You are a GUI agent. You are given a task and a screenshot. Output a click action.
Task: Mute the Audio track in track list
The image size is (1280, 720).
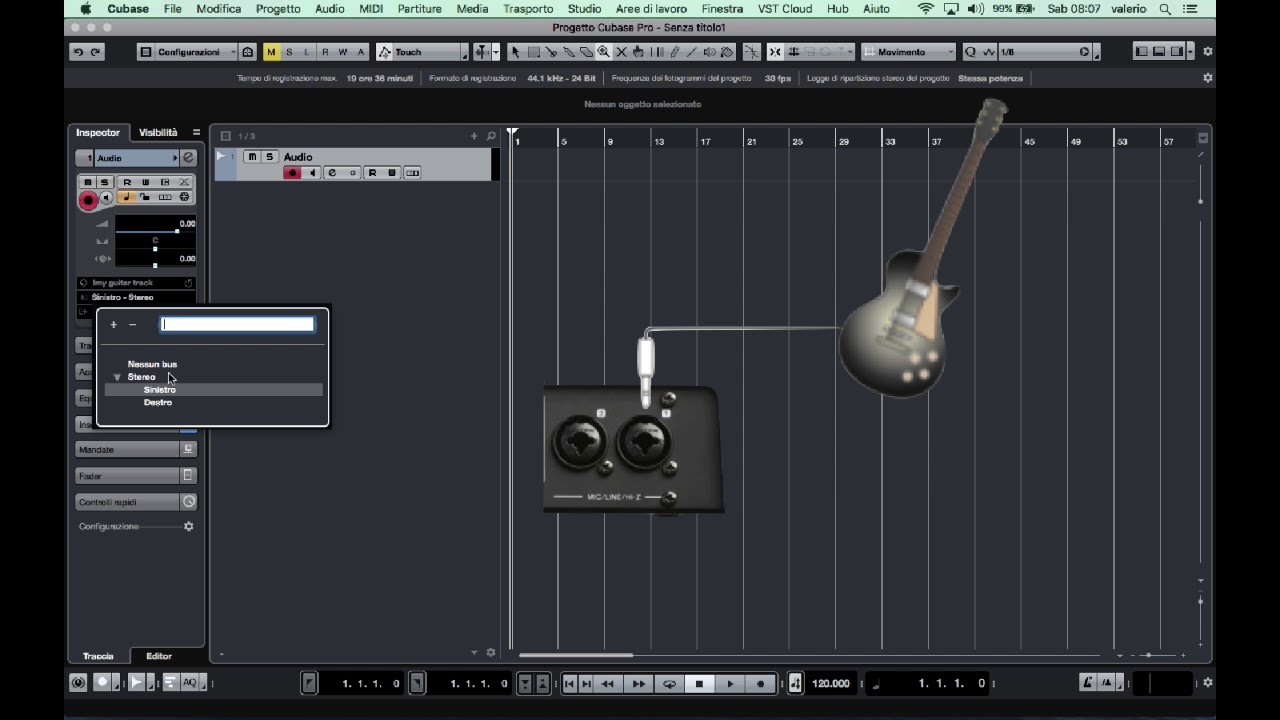(x=252, y=157)
